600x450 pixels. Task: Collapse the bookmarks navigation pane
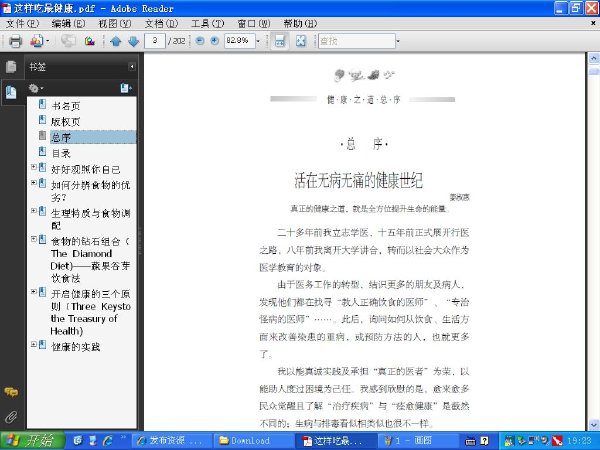click(x=132, y=67)
